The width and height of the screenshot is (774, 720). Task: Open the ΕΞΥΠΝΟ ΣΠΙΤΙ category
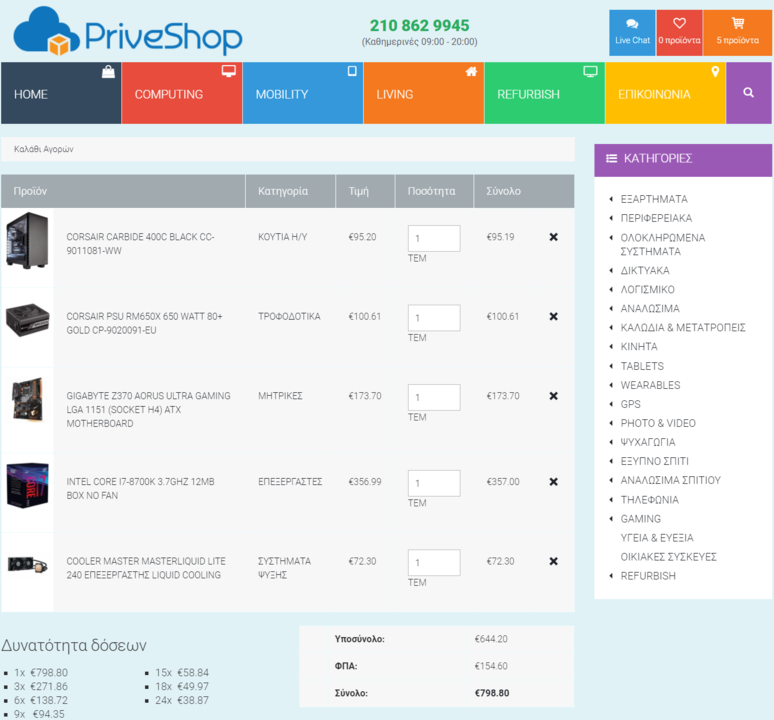pos(654,461)
